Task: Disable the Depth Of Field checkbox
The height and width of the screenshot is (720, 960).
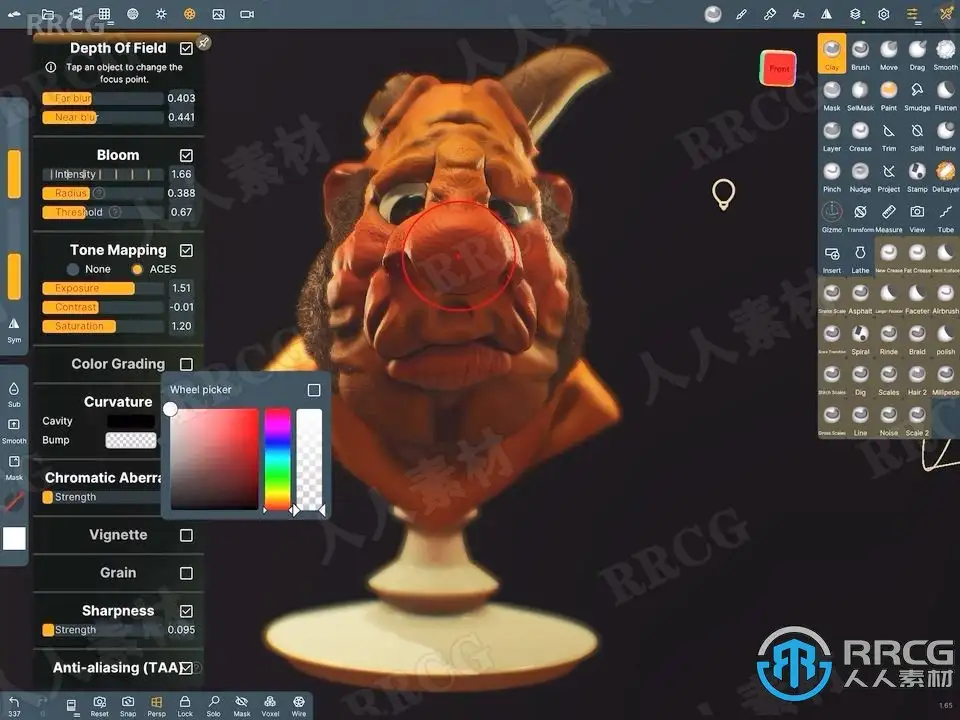Action: tap(186, 48)
